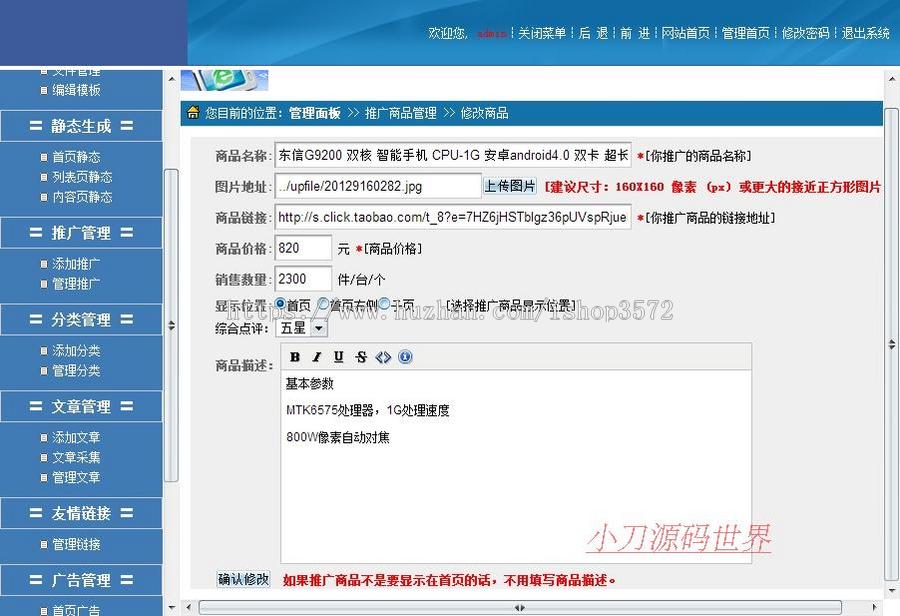Apply underline in the description editor
The height and width of the screenshot is (616, 900).
(x=339, y=356)
